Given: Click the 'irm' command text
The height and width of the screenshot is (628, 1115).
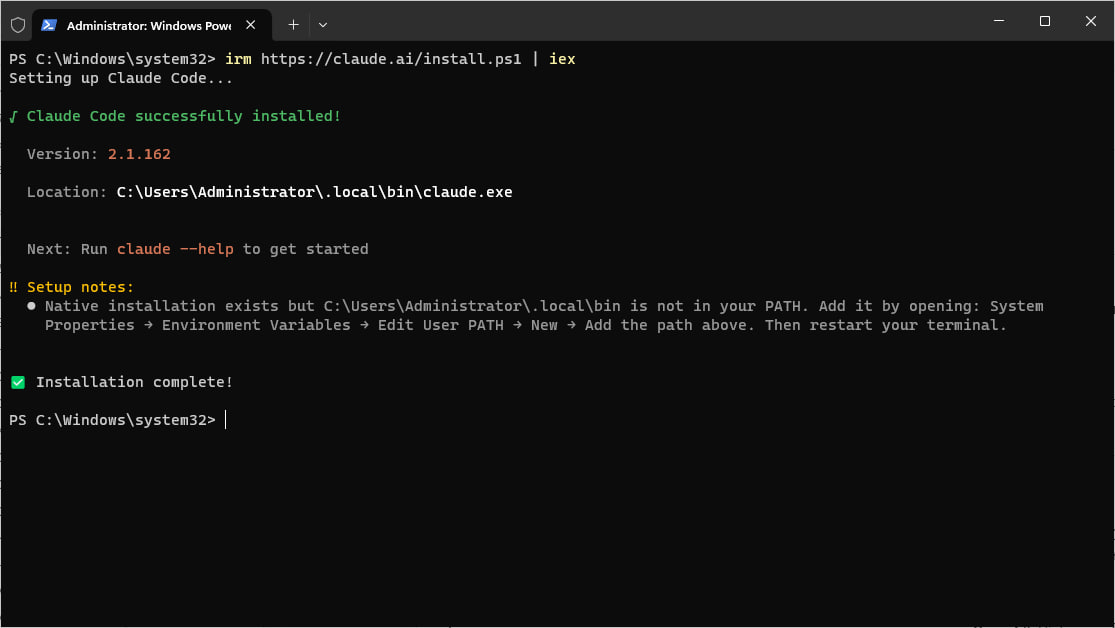Looking at the screenshot, I should [x=238, y=59].
